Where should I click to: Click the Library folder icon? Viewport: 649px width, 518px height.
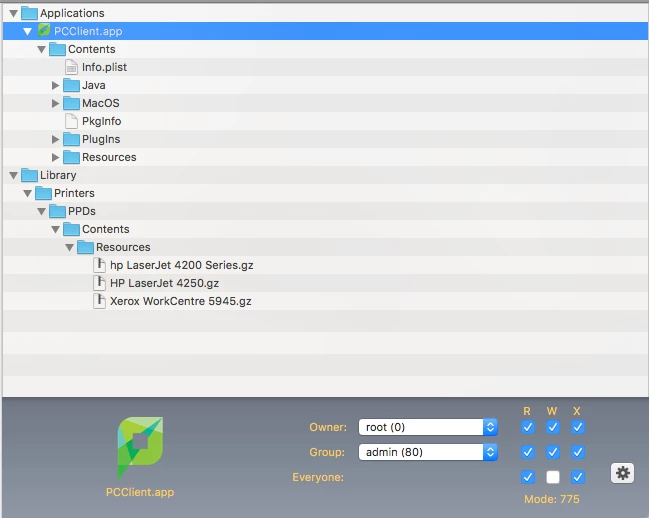(x=29, y=175)
